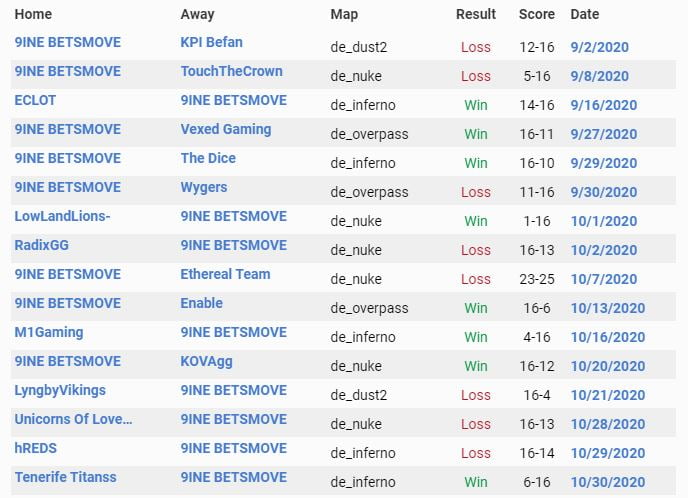Open the TouchTheCrown team page
The image size is (688, 498).
(231, 72)
